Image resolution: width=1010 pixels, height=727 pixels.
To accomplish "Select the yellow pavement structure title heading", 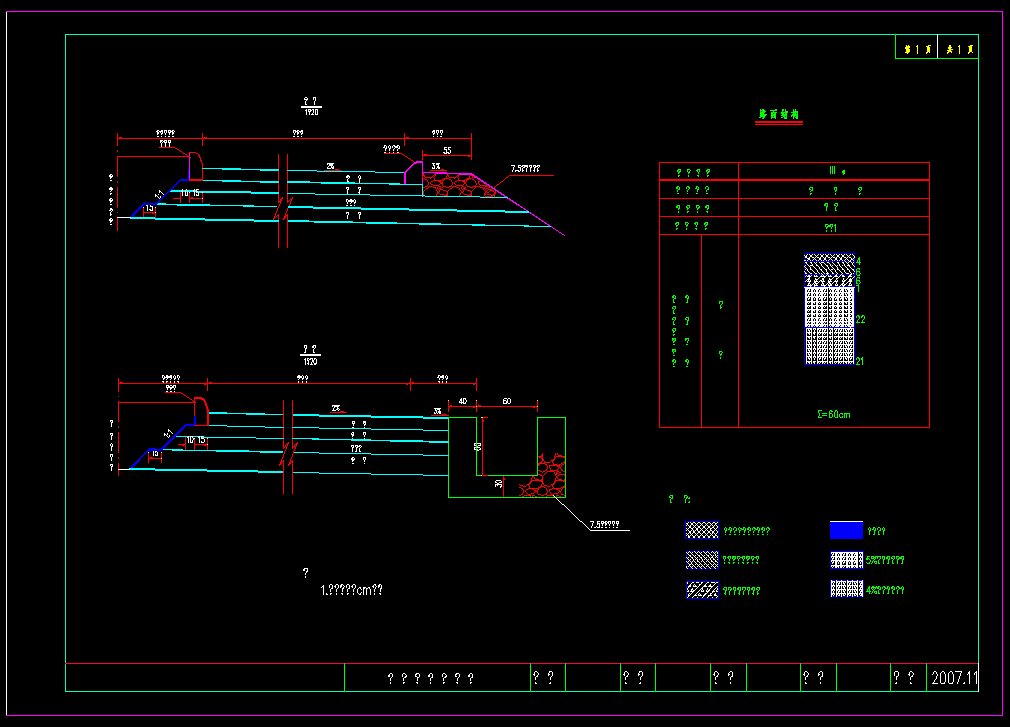I will click(779, 115).
